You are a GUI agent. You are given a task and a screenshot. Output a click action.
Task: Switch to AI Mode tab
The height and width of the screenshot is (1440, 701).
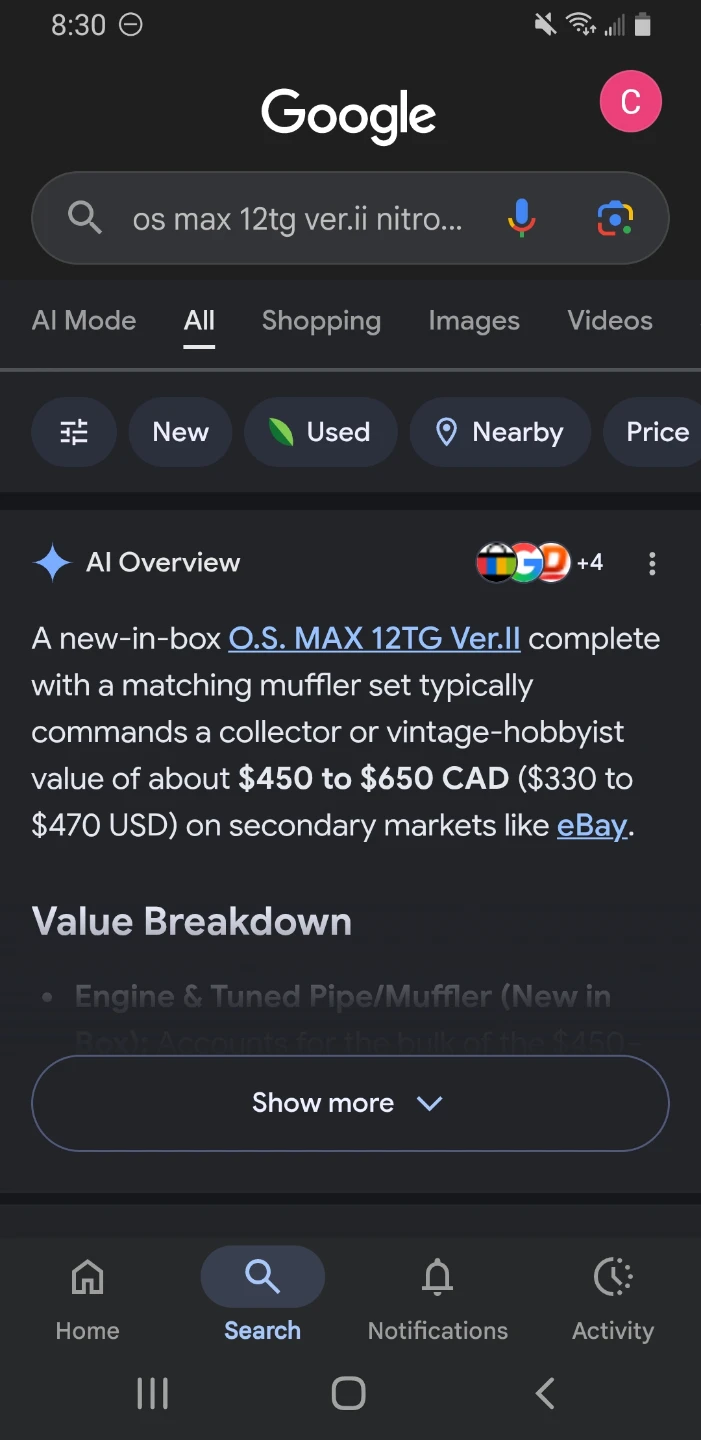pos(84,321)
